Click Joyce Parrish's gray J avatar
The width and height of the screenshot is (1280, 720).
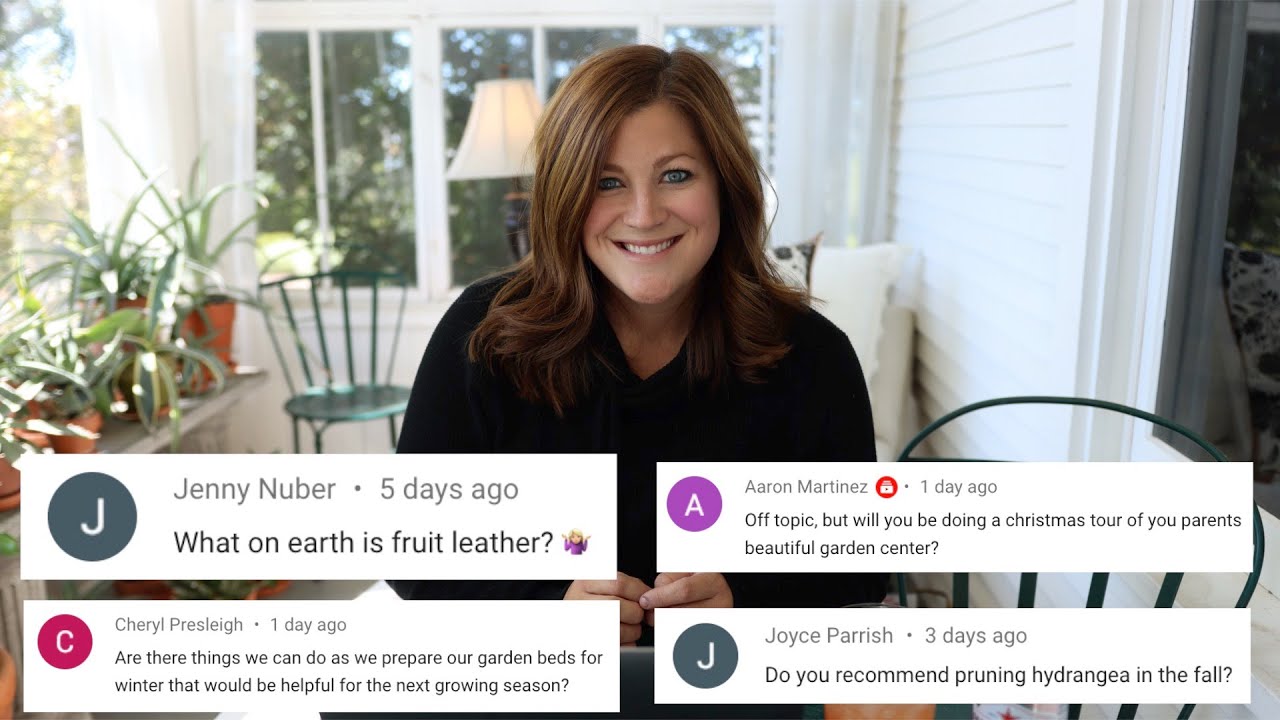(x=705, y=656)
